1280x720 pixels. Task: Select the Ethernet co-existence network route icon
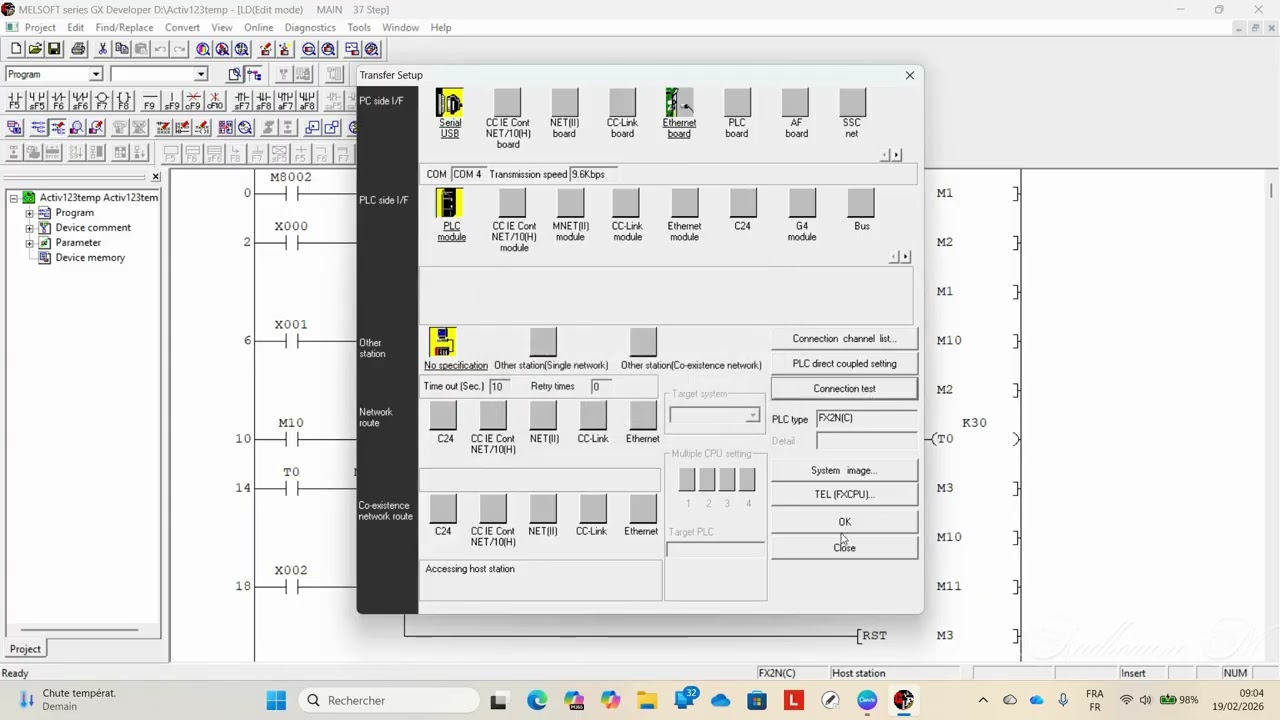point(643,508)
